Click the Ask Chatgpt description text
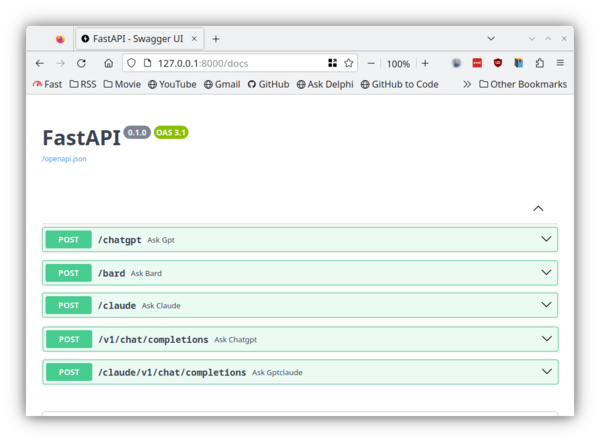Screen dimensions: 600x442 tap(235, 339)
